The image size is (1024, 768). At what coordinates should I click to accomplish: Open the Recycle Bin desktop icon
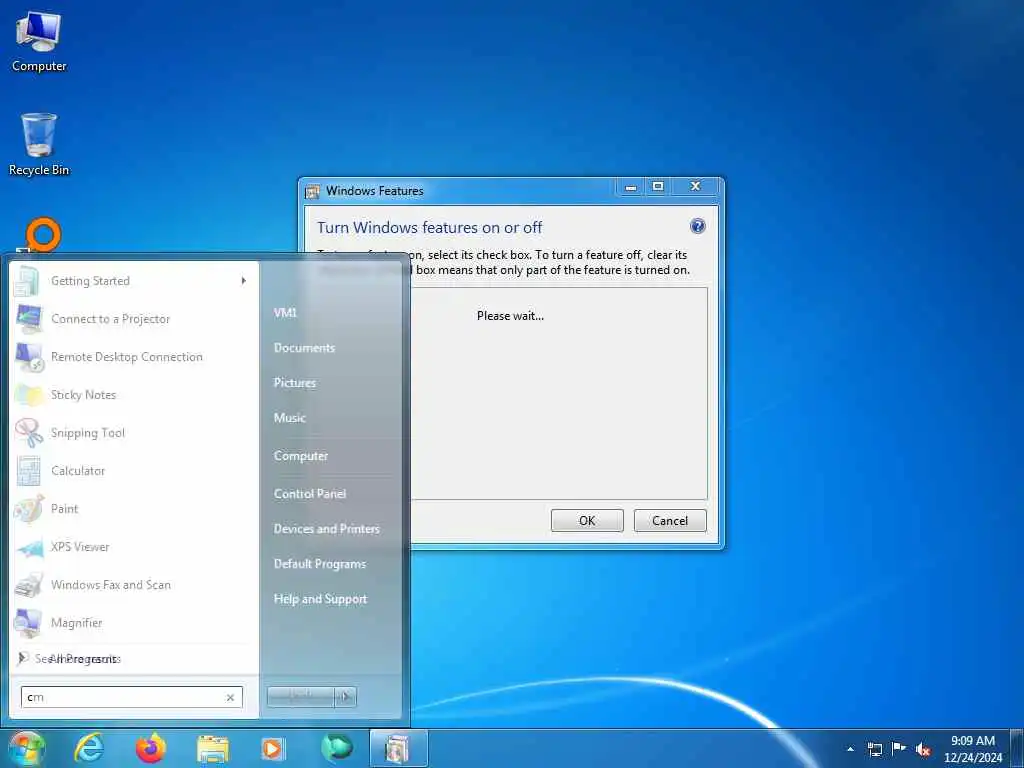tap(39, 144)
